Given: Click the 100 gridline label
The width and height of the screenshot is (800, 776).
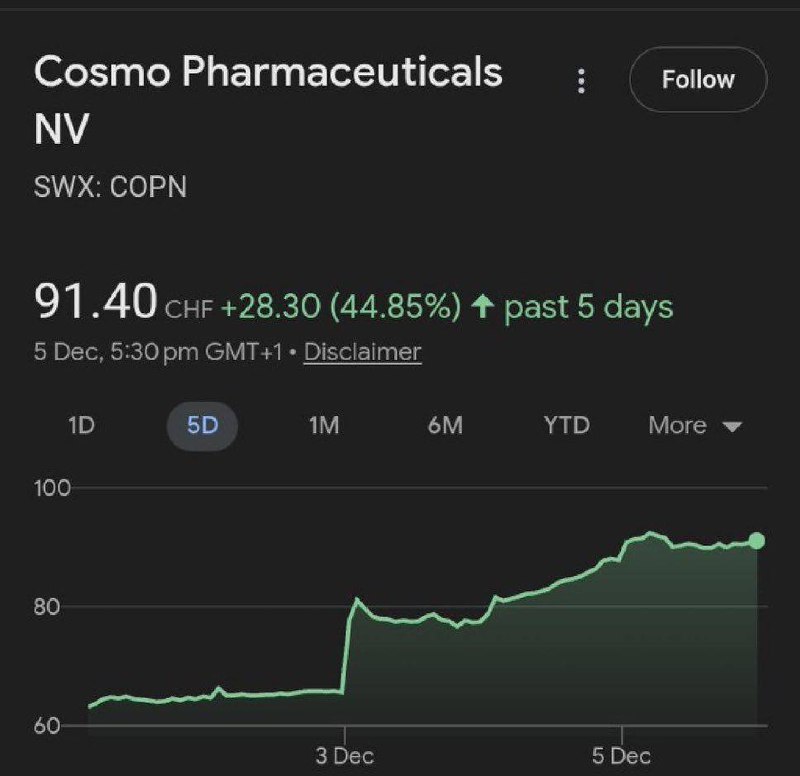Looking at the screenshot, I should (52, 488).
